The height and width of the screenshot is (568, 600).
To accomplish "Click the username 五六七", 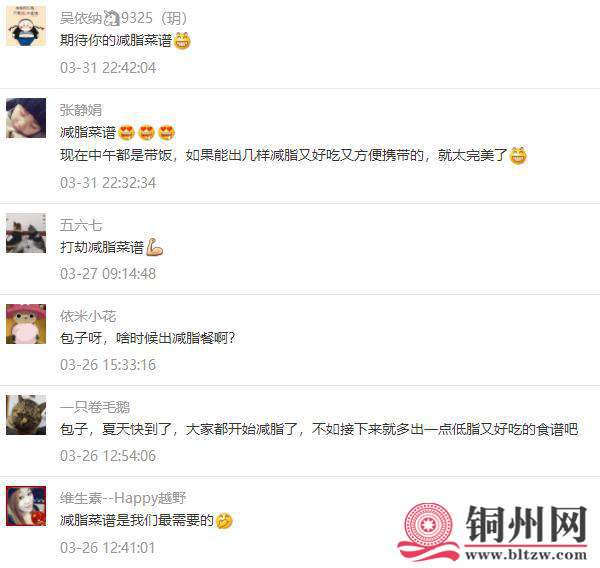I will (x=81, y=225).
